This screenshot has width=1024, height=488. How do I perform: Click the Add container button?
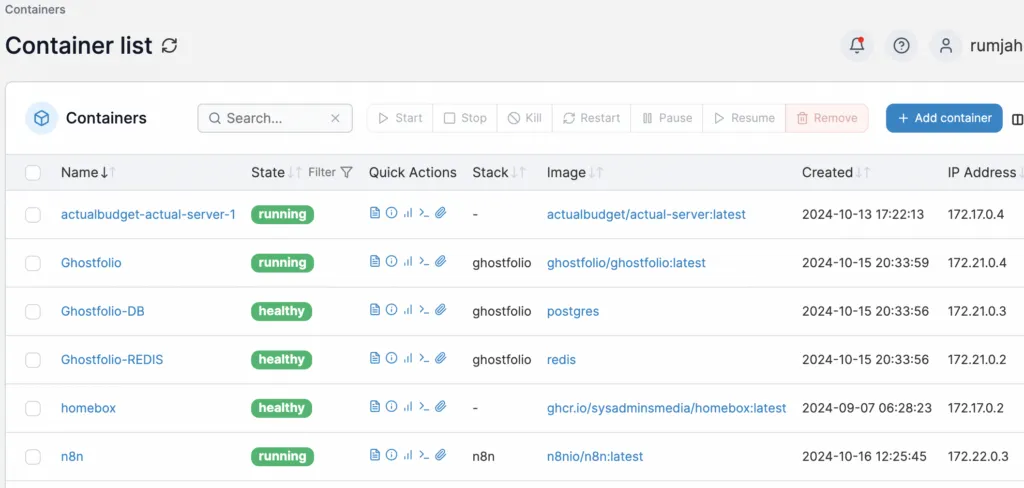click(943, 118)
